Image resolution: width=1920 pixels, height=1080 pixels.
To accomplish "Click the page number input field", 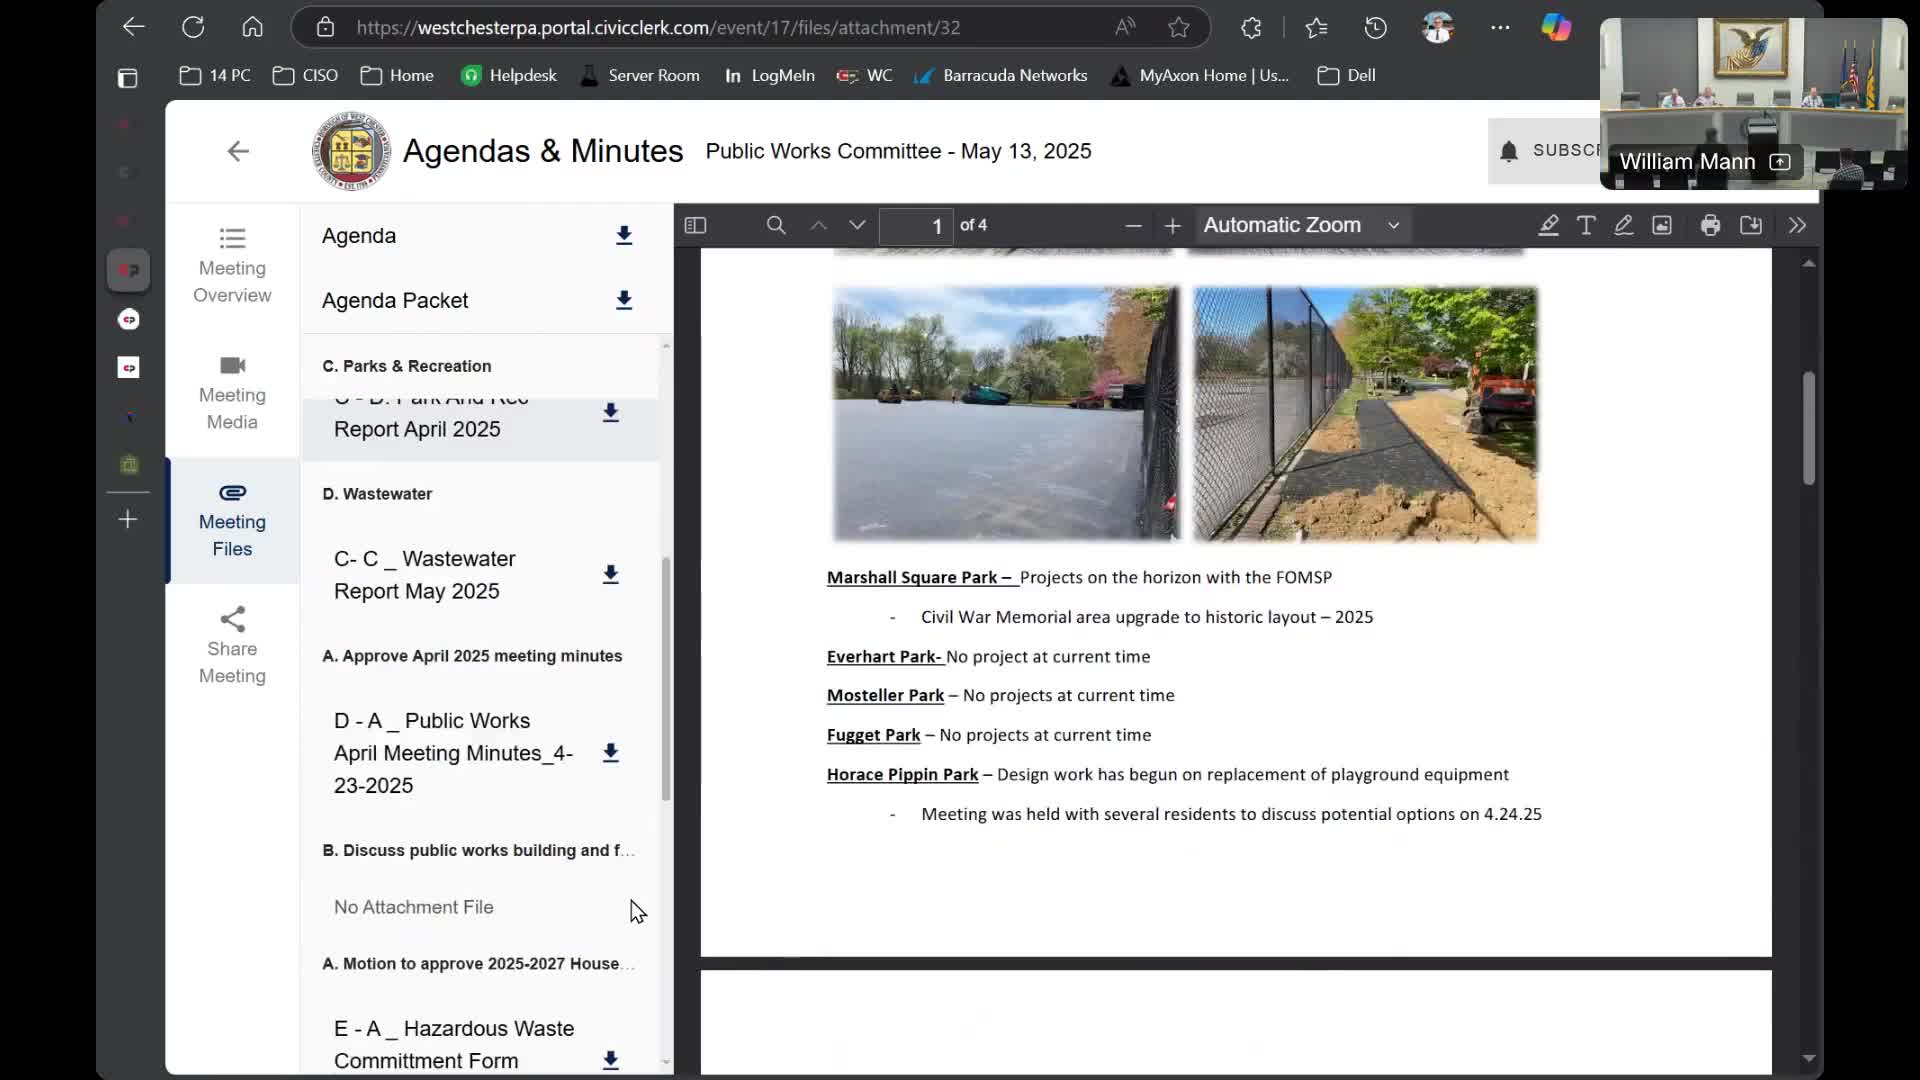I will click(x=916, y=226).
